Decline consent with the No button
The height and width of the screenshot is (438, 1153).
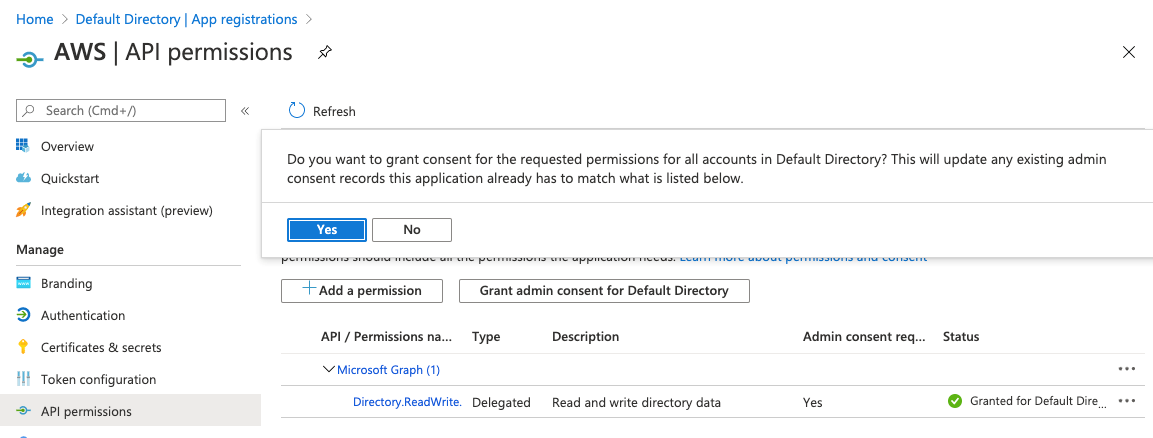(412, 229)
